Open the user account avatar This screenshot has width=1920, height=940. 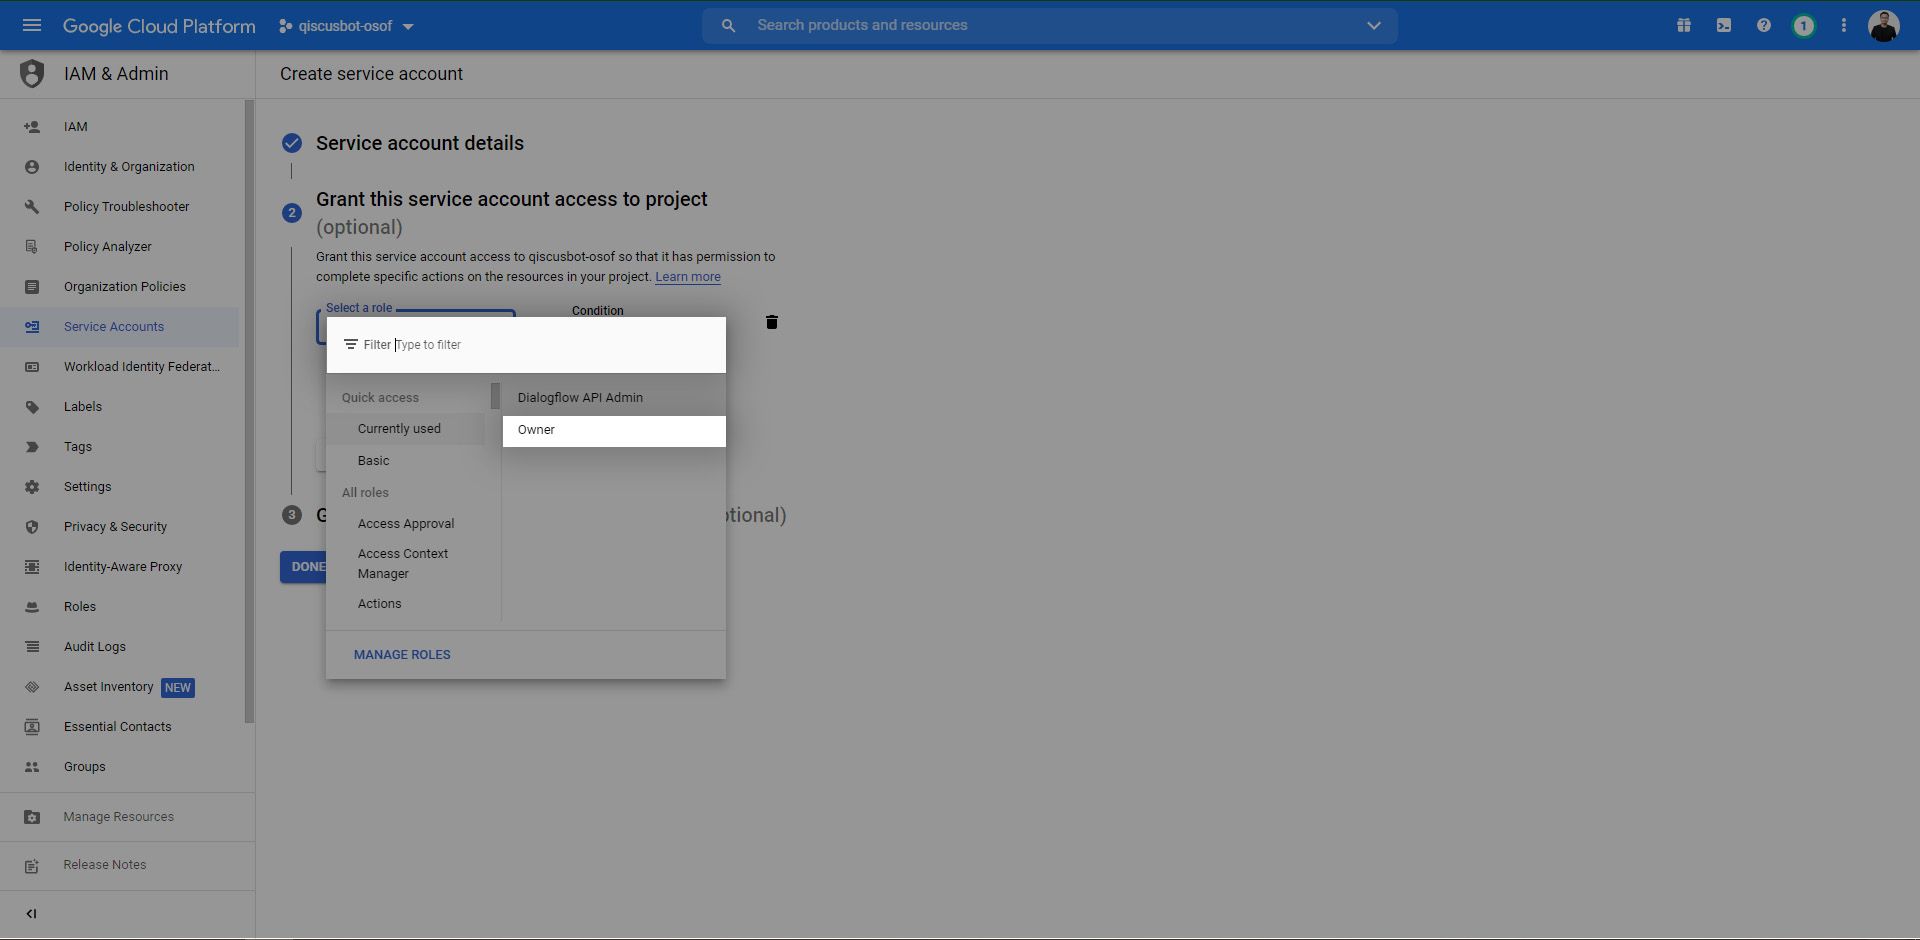[1883, 26]
